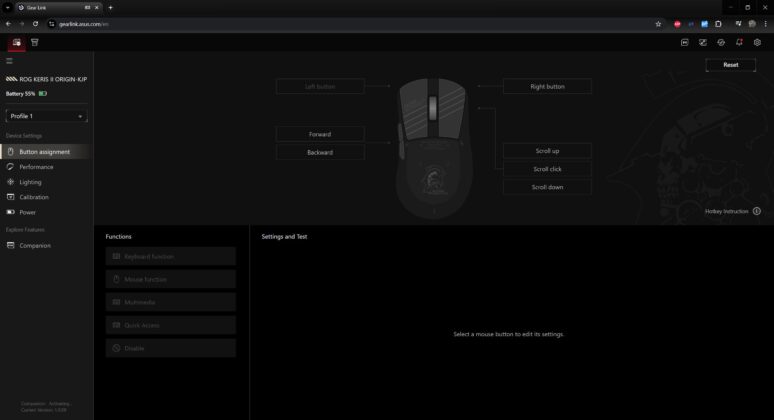The image size is (774, 420).
Task: Reload the page in the browser
Action: pyautogui.click(x=36, y=24)
